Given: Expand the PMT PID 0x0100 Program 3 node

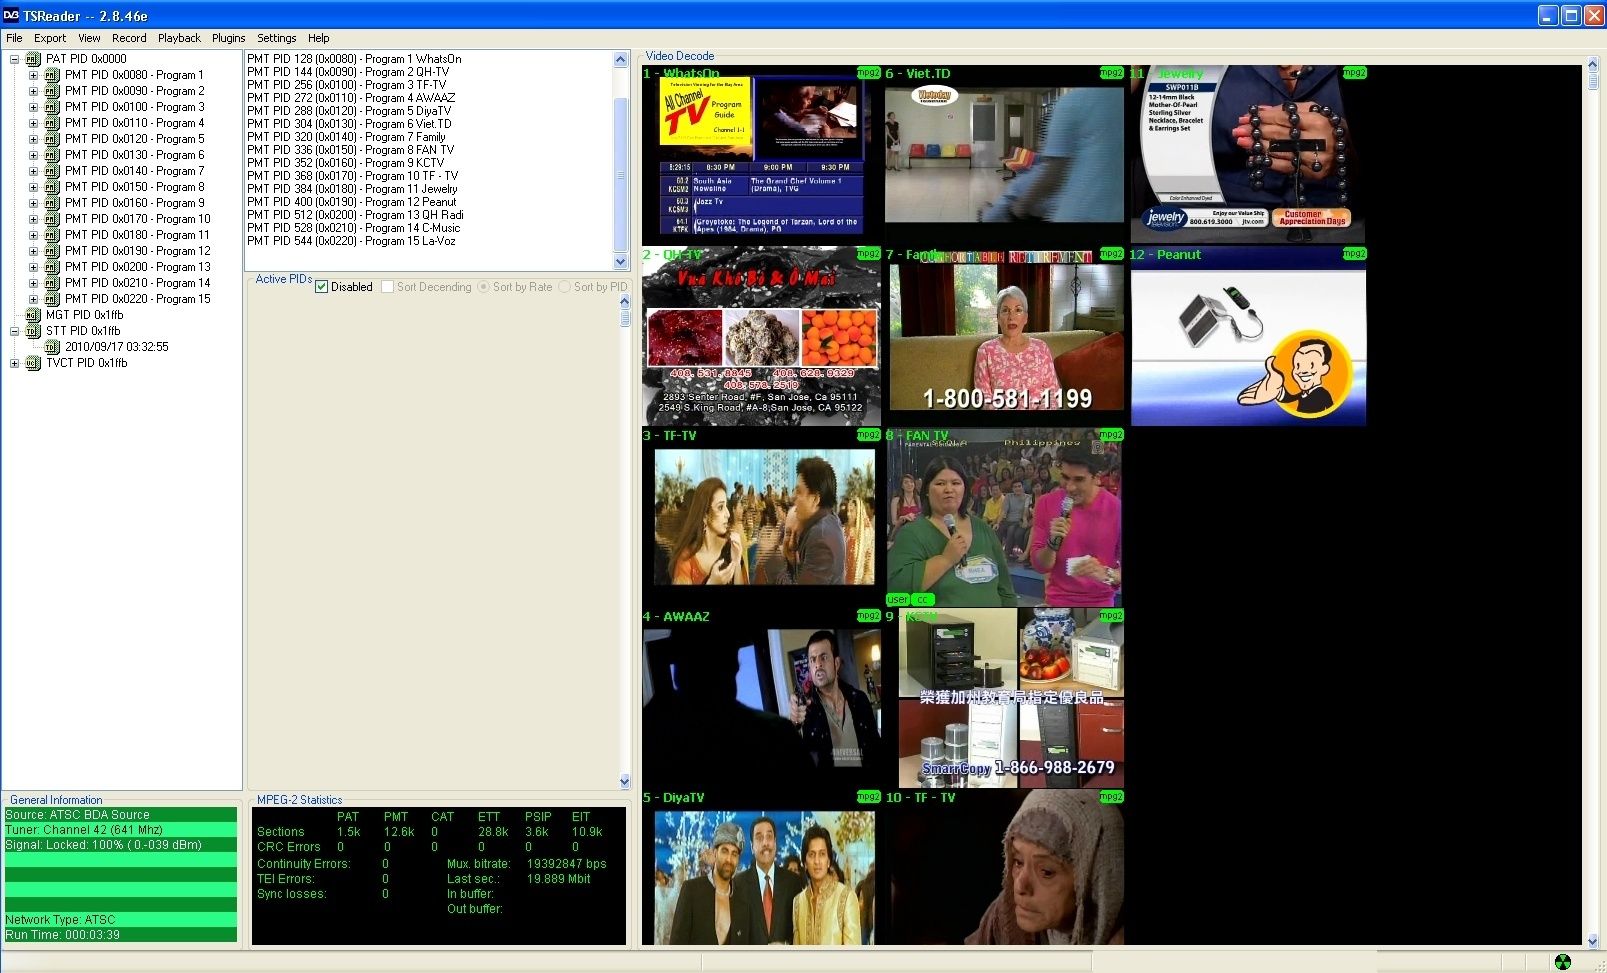Looking at the screenshot, I should (x=33, y=107).
